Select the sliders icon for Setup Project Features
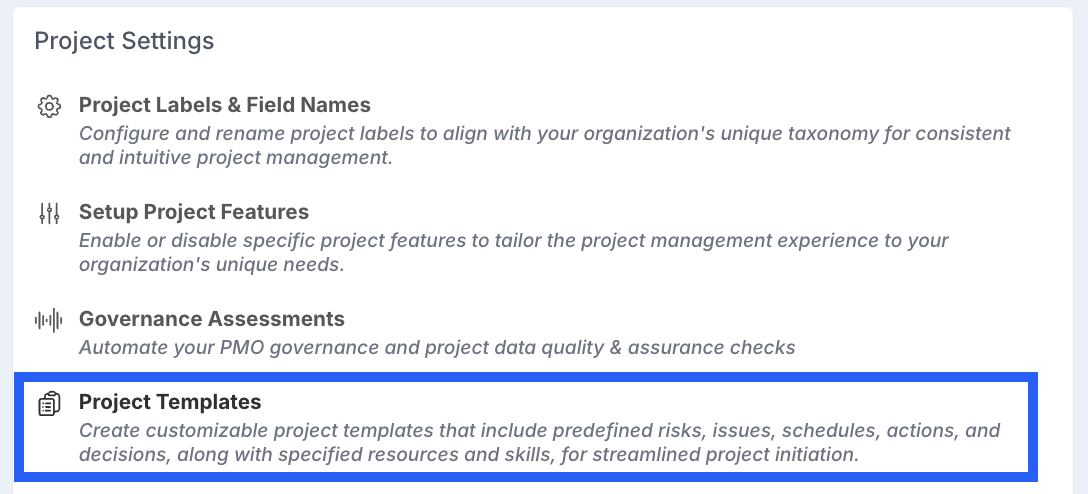This screenshot has height=494, width=1088. tap(49, 213)
